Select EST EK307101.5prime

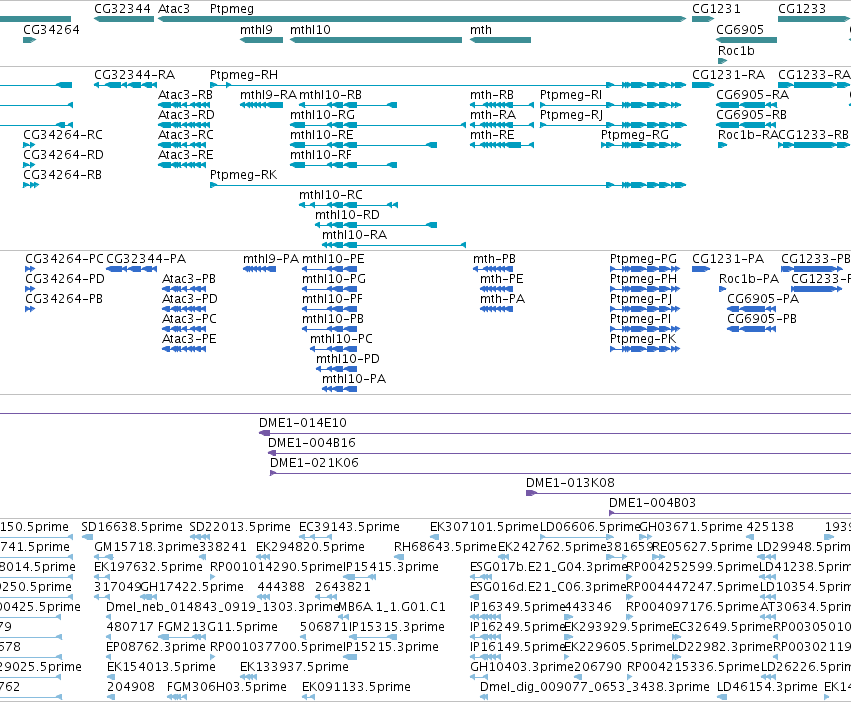tap(434, 537)
